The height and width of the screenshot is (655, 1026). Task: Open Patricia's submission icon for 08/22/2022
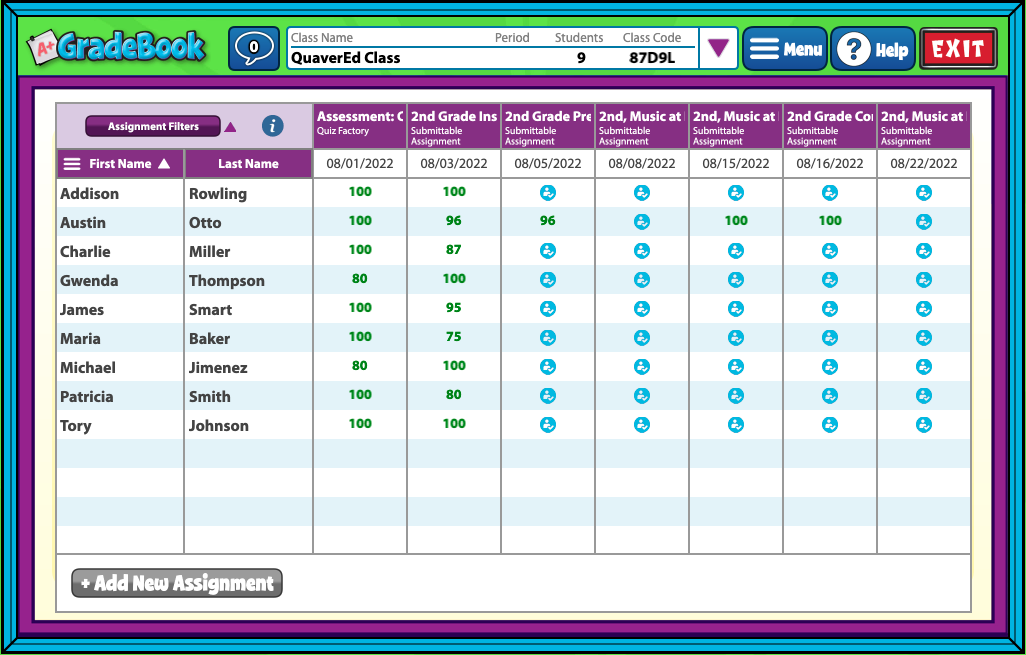tap(924, 396)
